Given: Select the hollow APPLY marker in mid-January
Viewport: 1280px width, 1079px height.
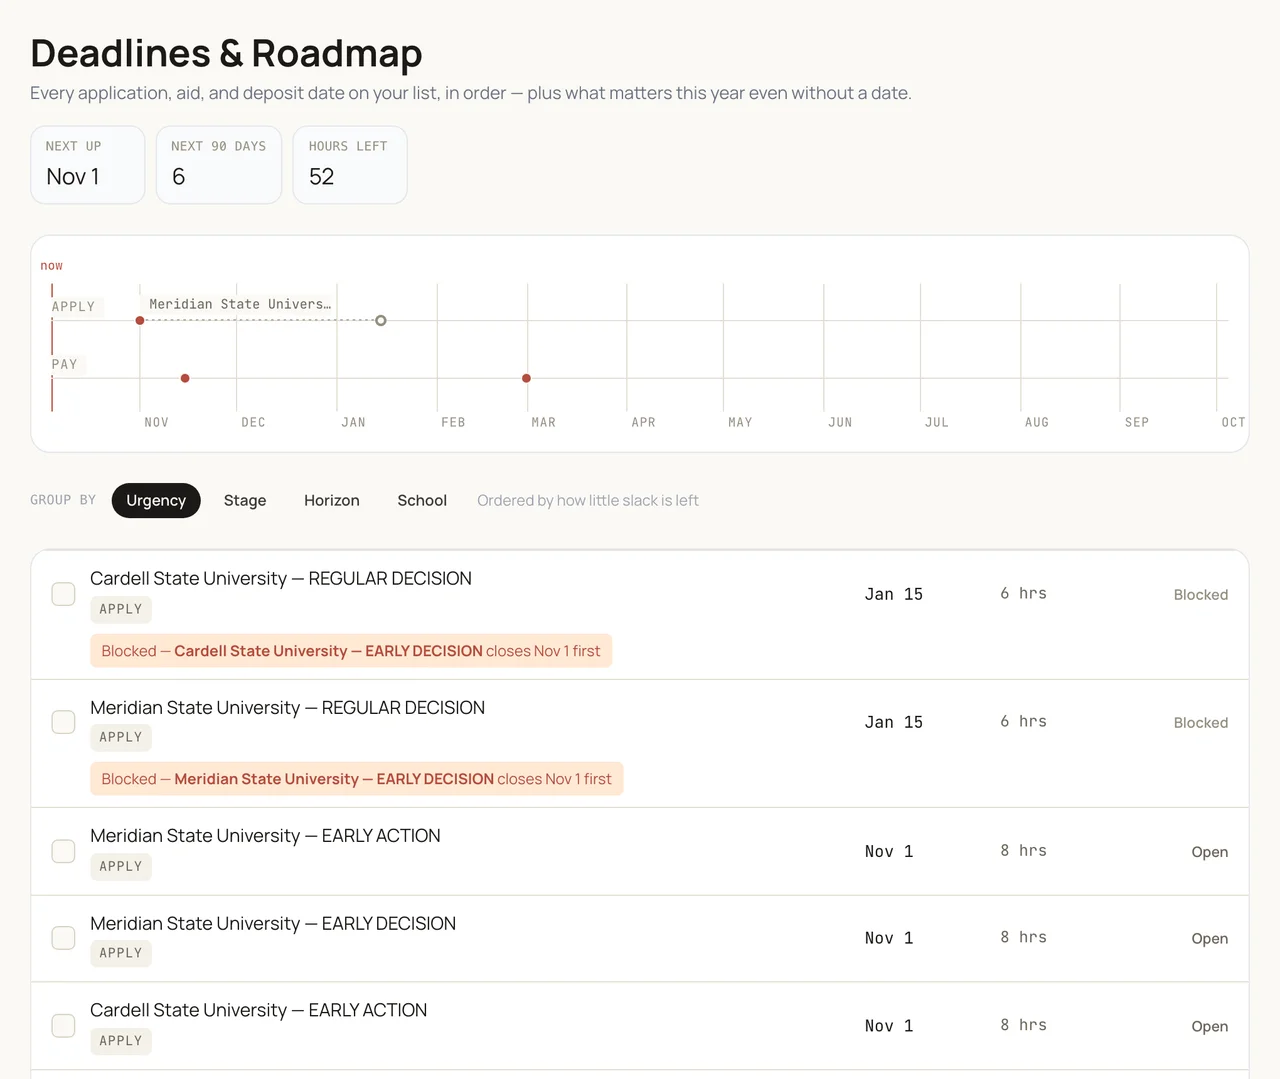Looking at the screenshot, I should click(x=381, y=320).
